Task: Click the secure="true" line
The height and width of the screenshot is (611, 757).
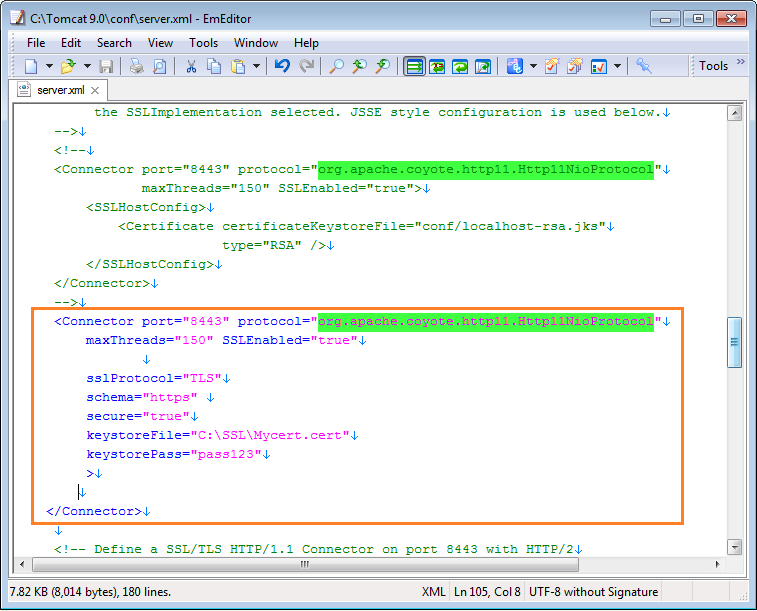Action: [x=138, y=417]
